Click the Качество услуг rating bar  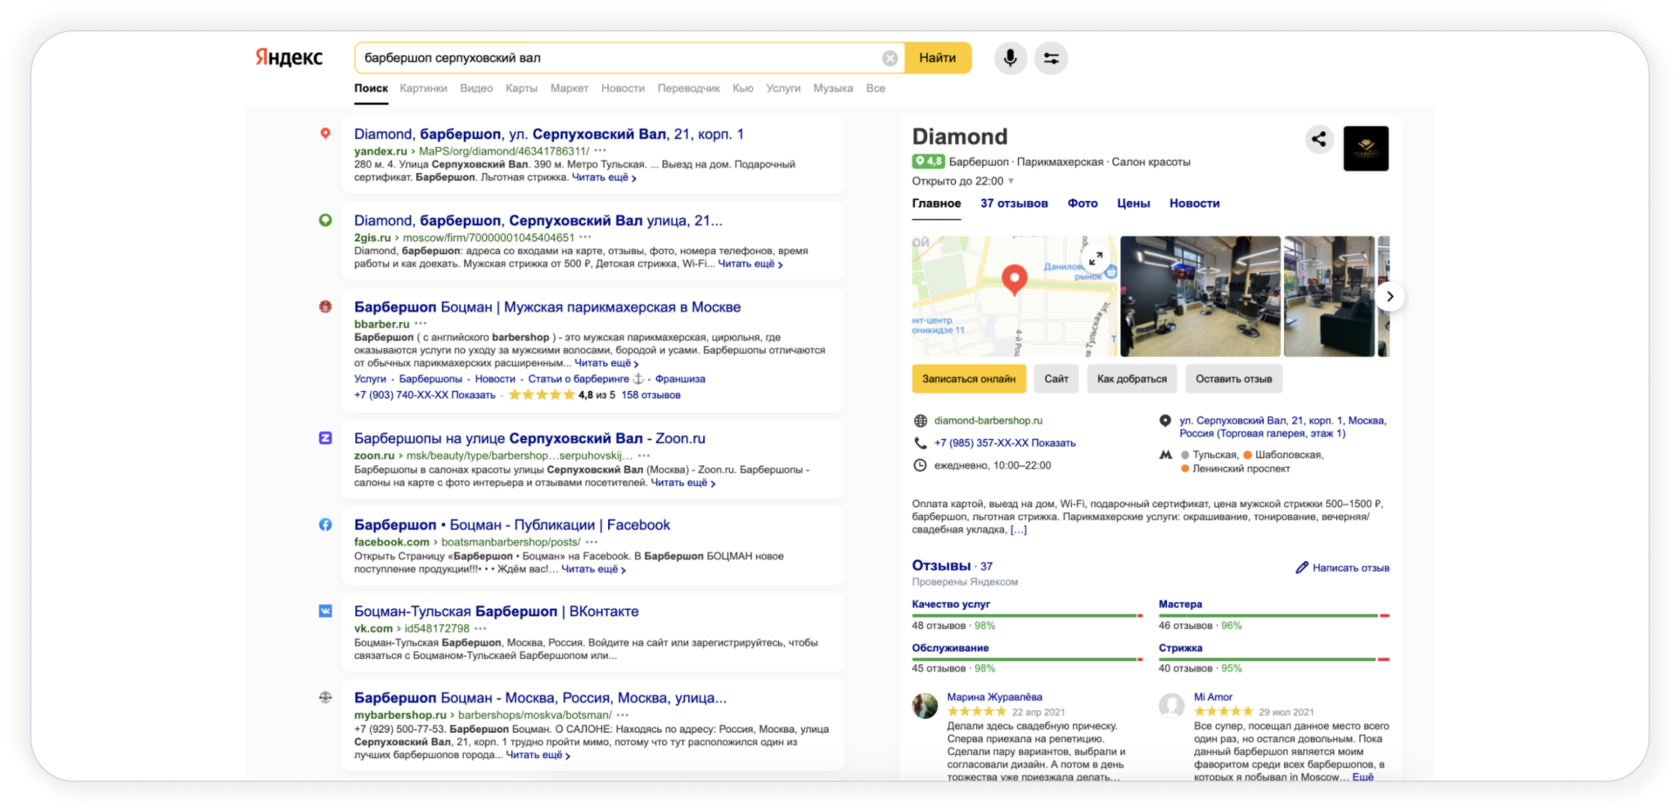click(x=1026, y=615)
